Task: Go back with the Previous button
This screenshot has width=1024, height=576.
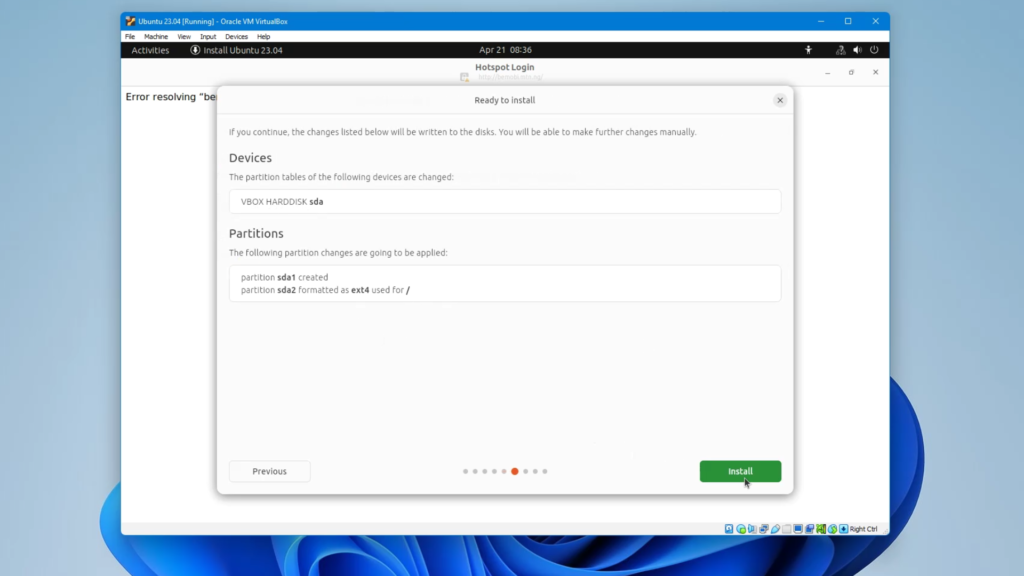Action: click(x=270, y=472)
